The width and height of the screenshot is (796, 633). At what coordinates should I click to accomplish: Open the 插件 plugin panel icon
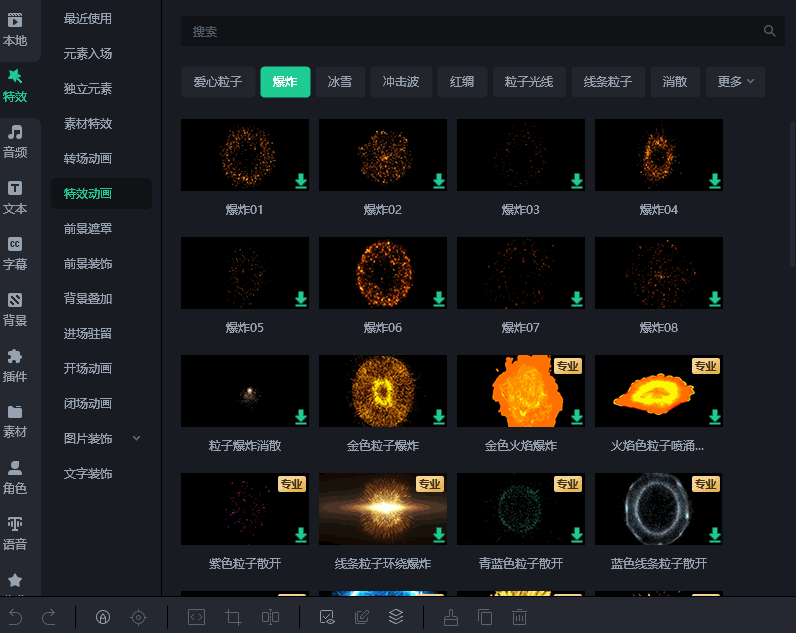(x=15, y=364)
